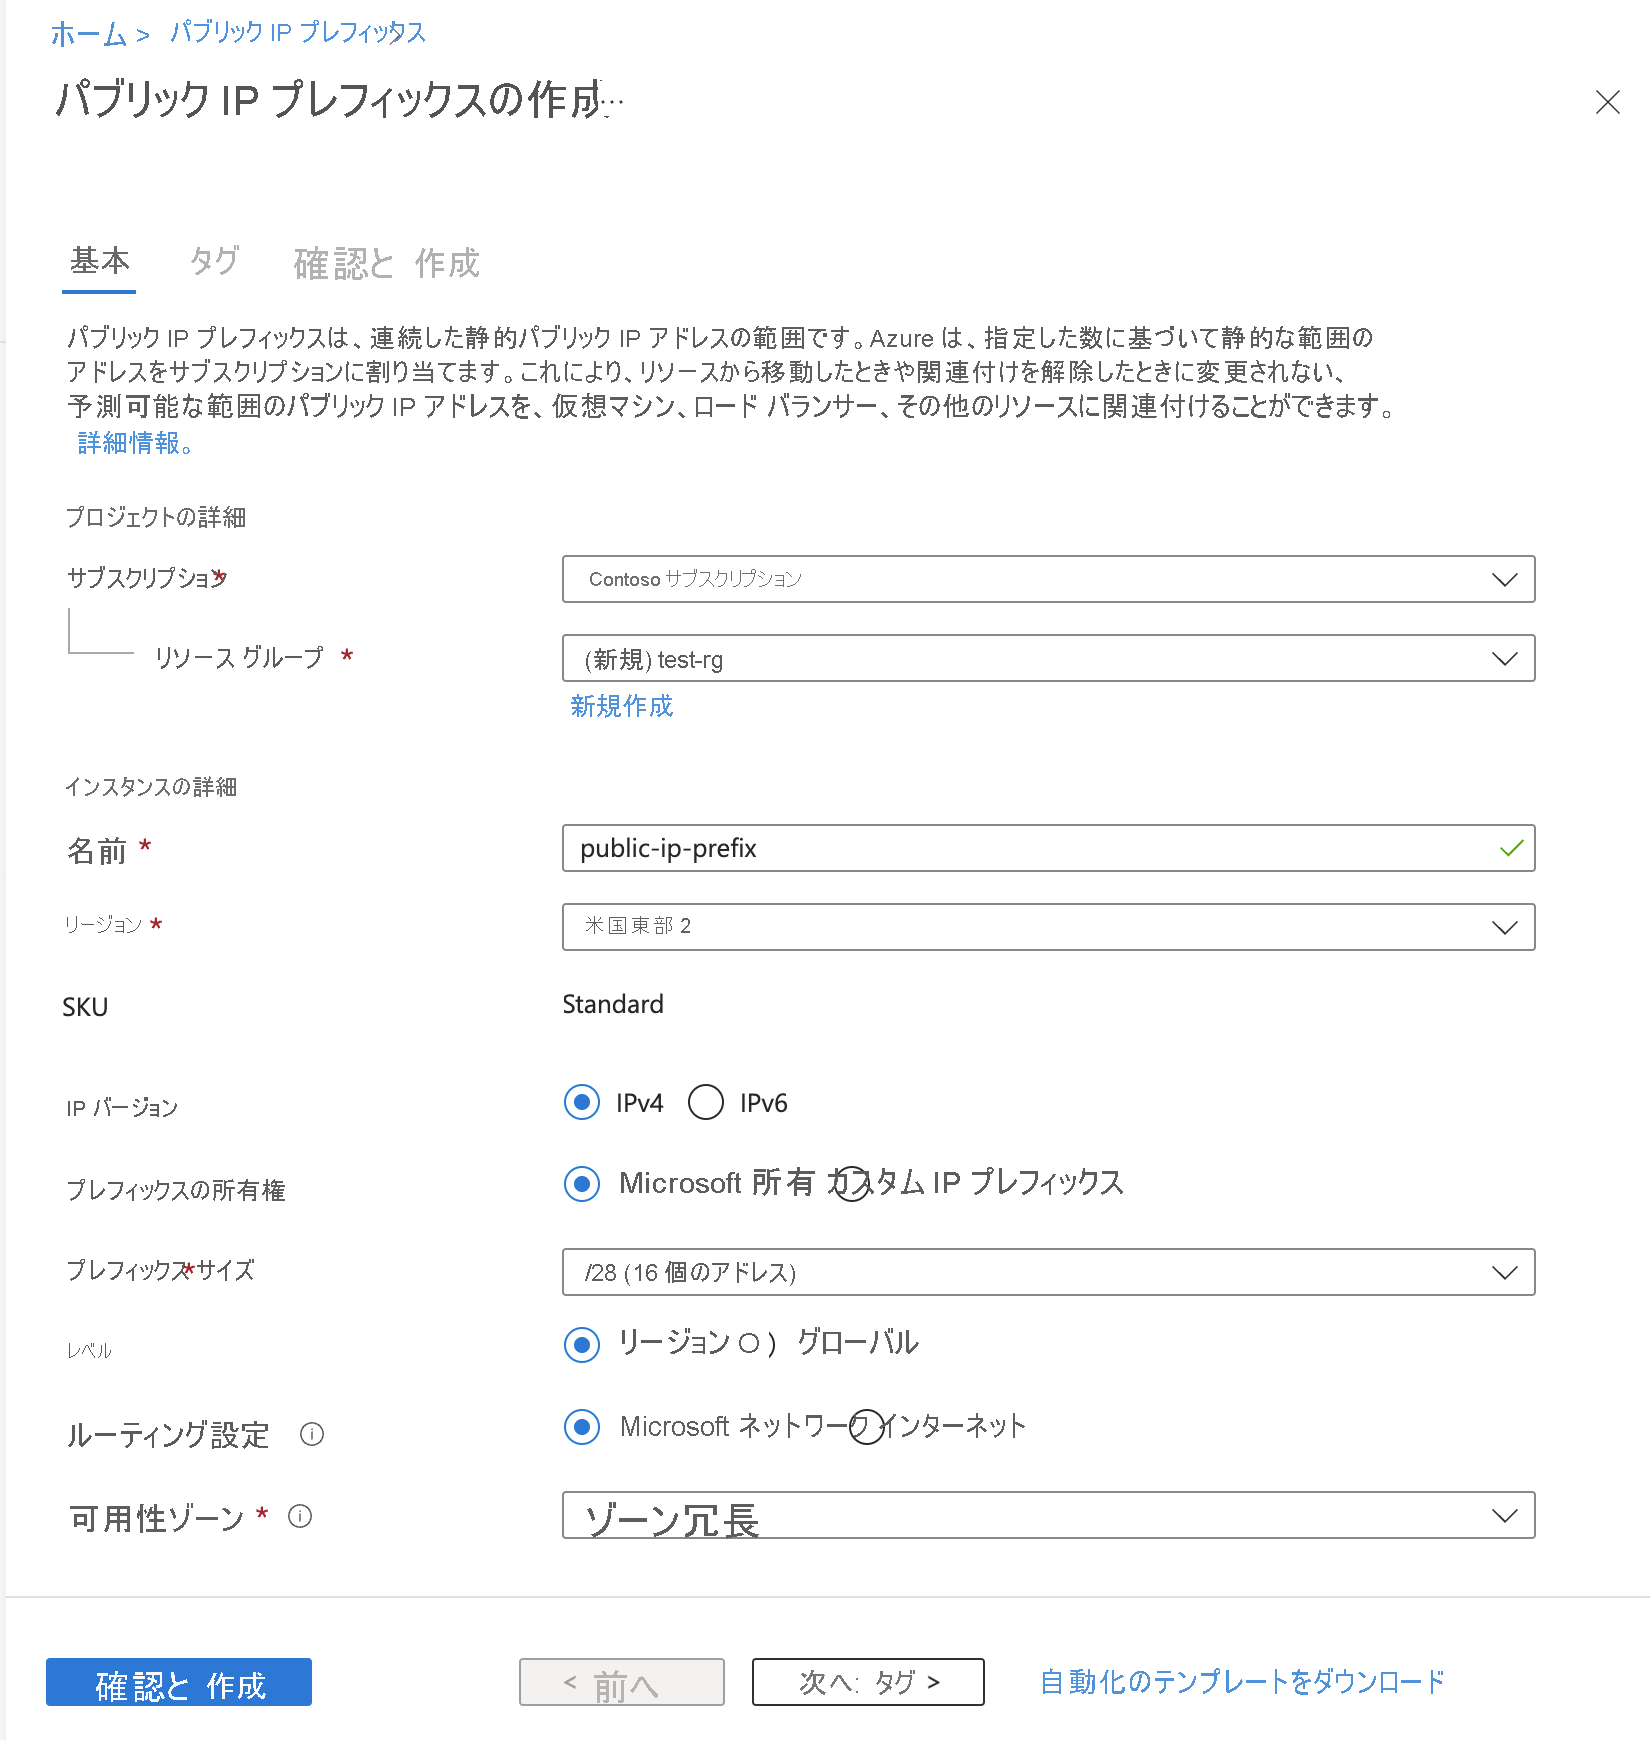Screen dimensions: 1650x1740
Task: Open the サブスクリプション dropdown
Action: pyautogui.click(x=1048, y=579)
